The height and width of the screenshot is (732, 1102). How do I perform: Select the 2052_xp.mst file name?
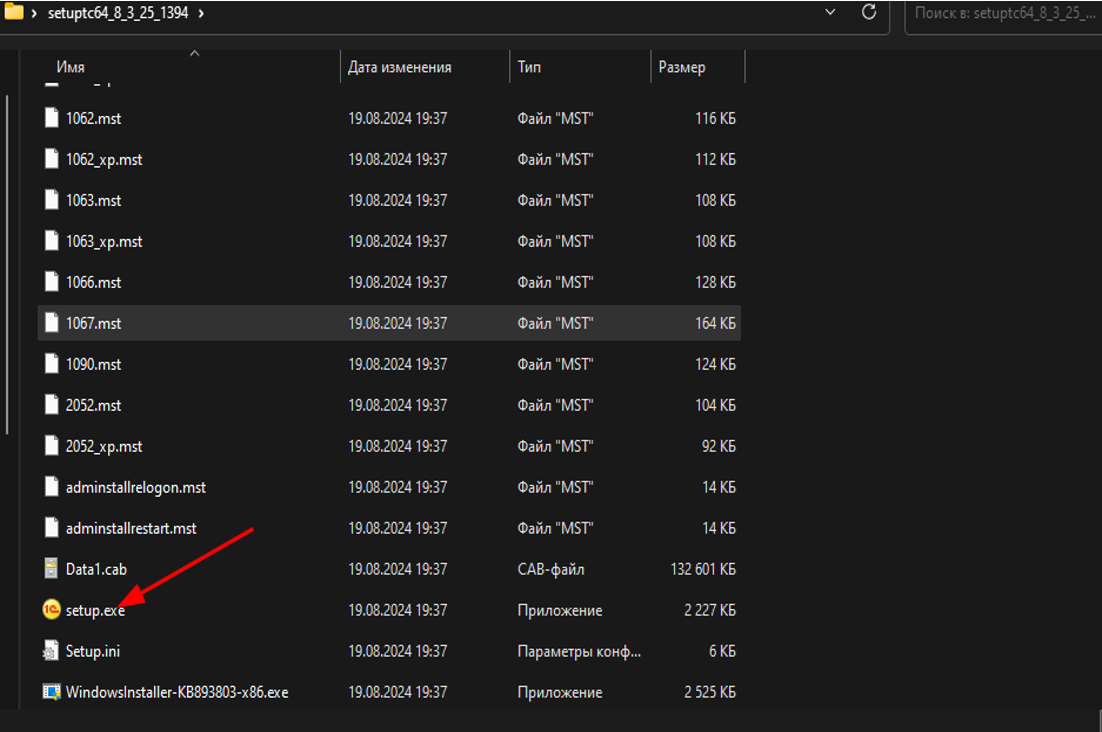point(104,446)
